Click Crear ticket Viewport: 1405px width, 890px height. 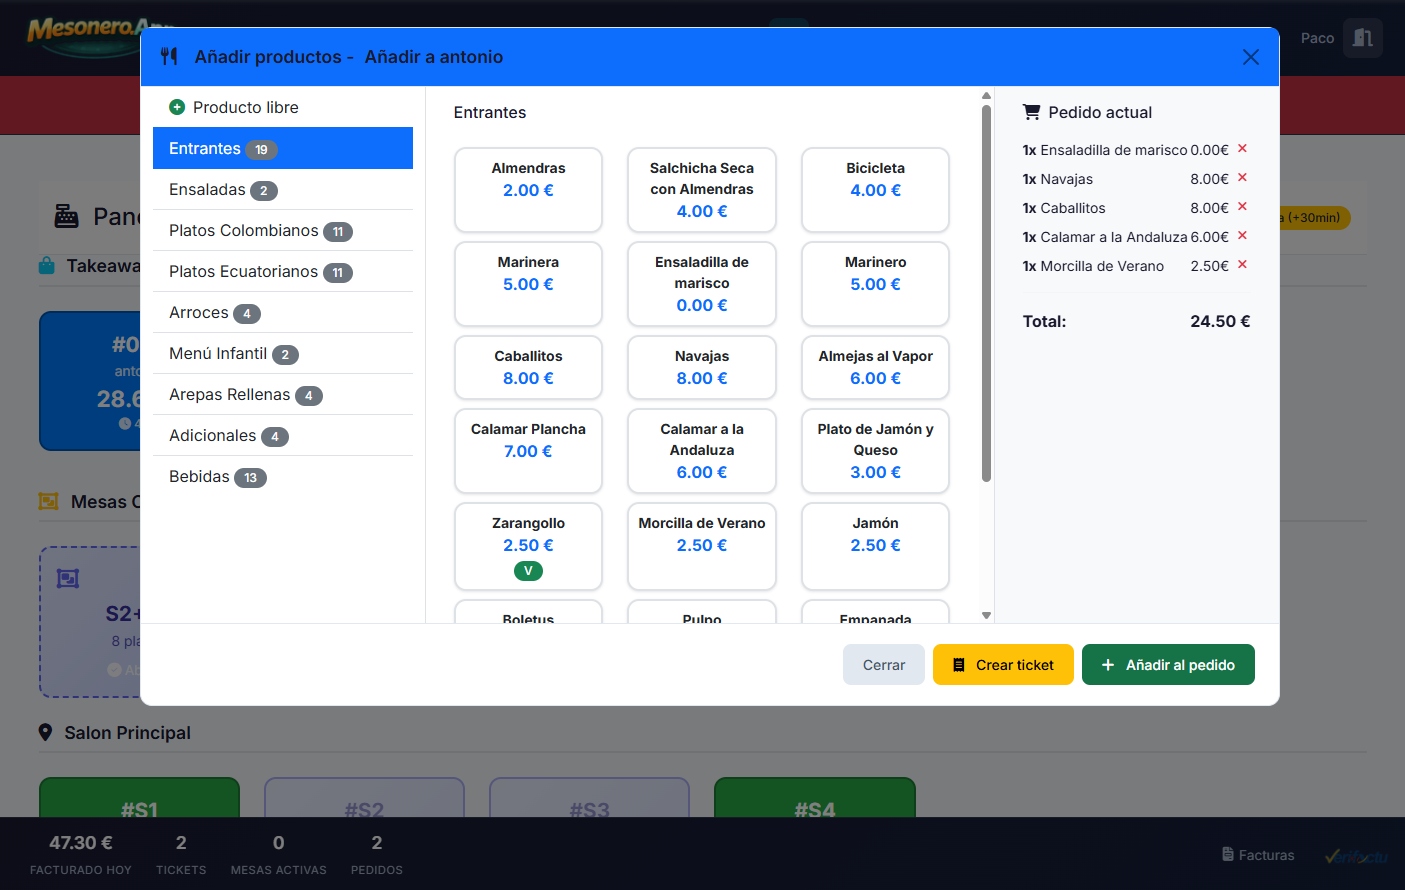click(1003, 664)
